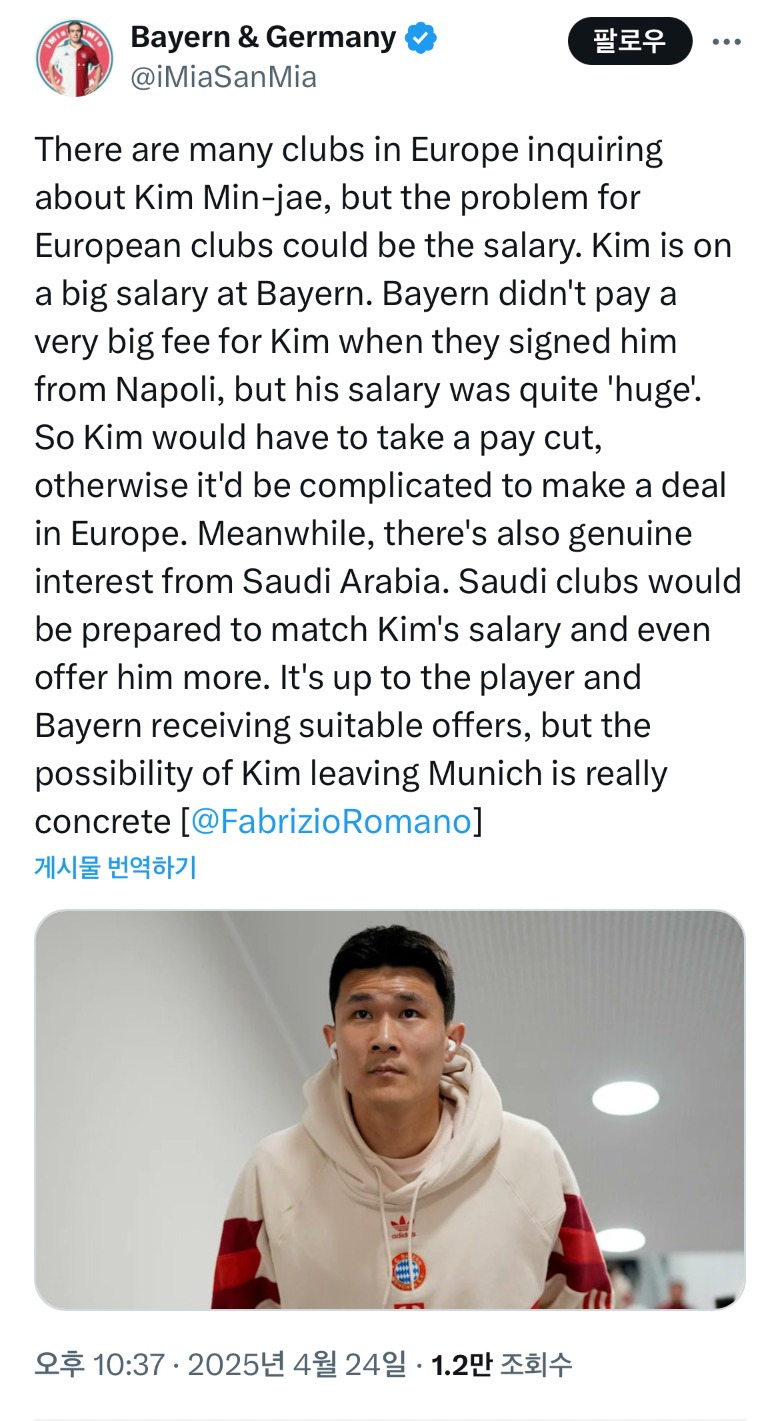
Task: Click the Bayern & Germany display name
Action: point(263,38)
